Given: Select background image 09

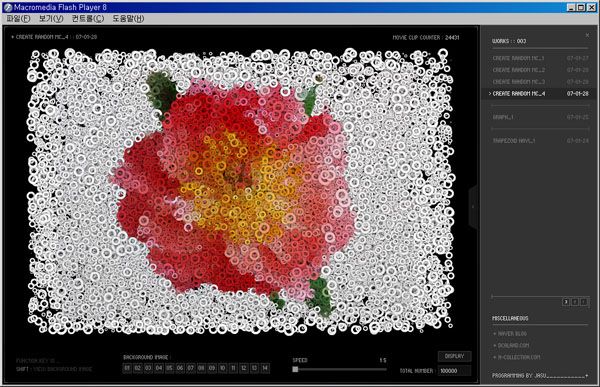Looking at the screenshot, I should (x=212, y=368).
